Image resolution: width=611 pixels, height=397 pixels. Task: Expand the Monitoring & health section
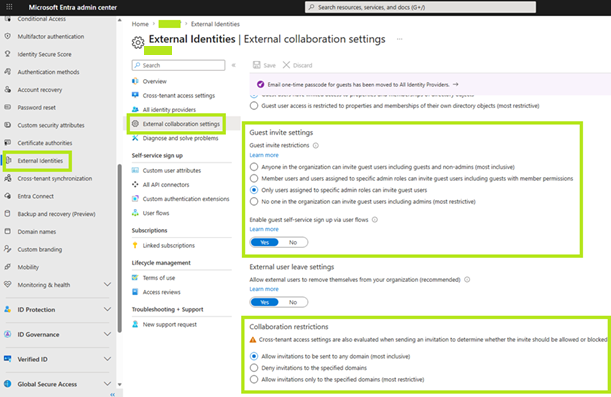107,284
